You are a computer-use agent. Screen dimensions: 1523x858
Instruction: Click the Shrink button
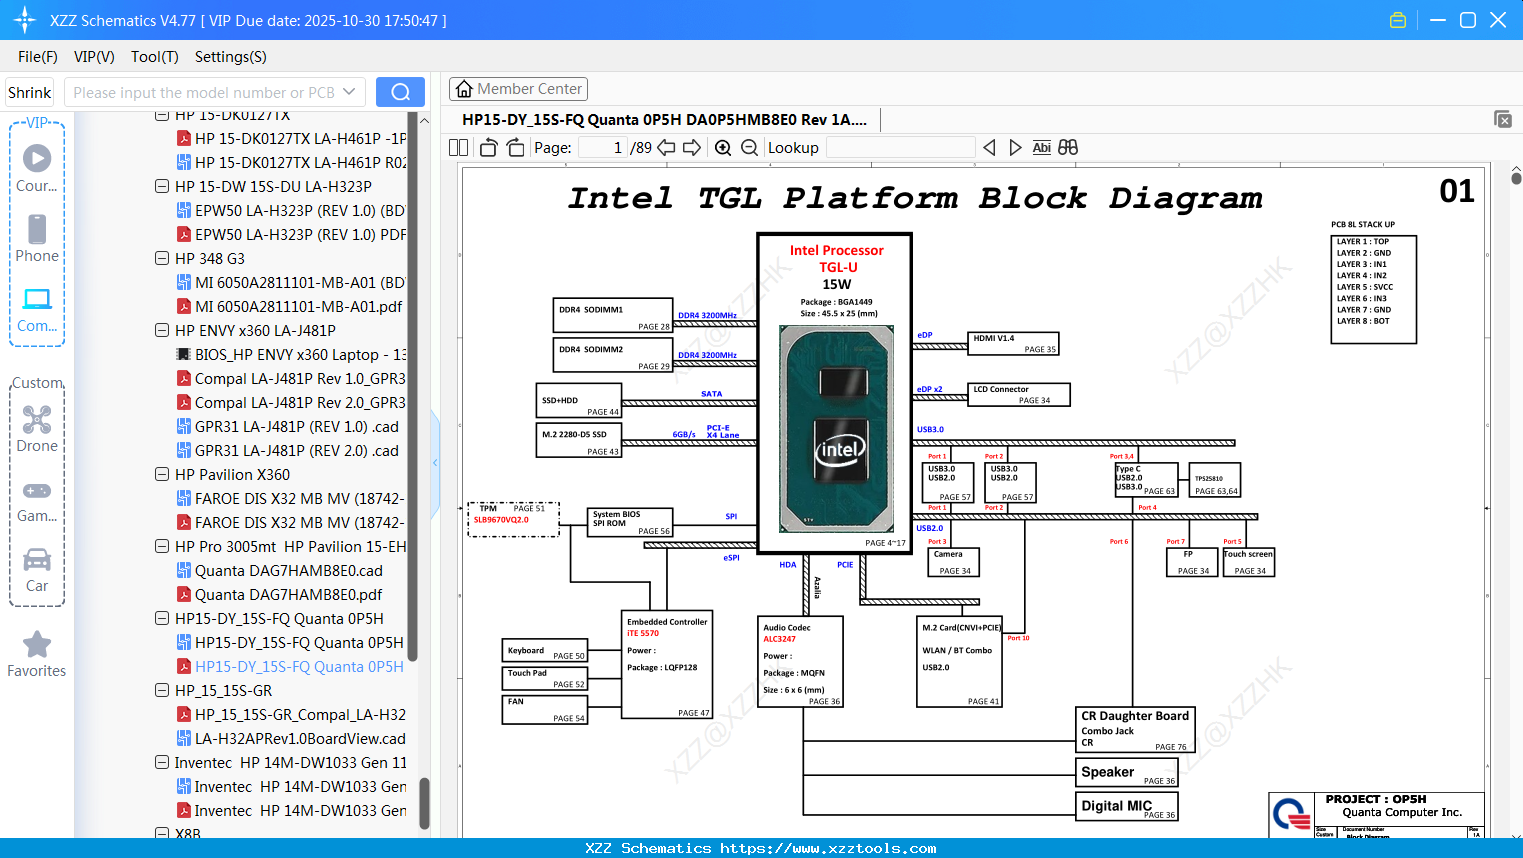point(30,92)
